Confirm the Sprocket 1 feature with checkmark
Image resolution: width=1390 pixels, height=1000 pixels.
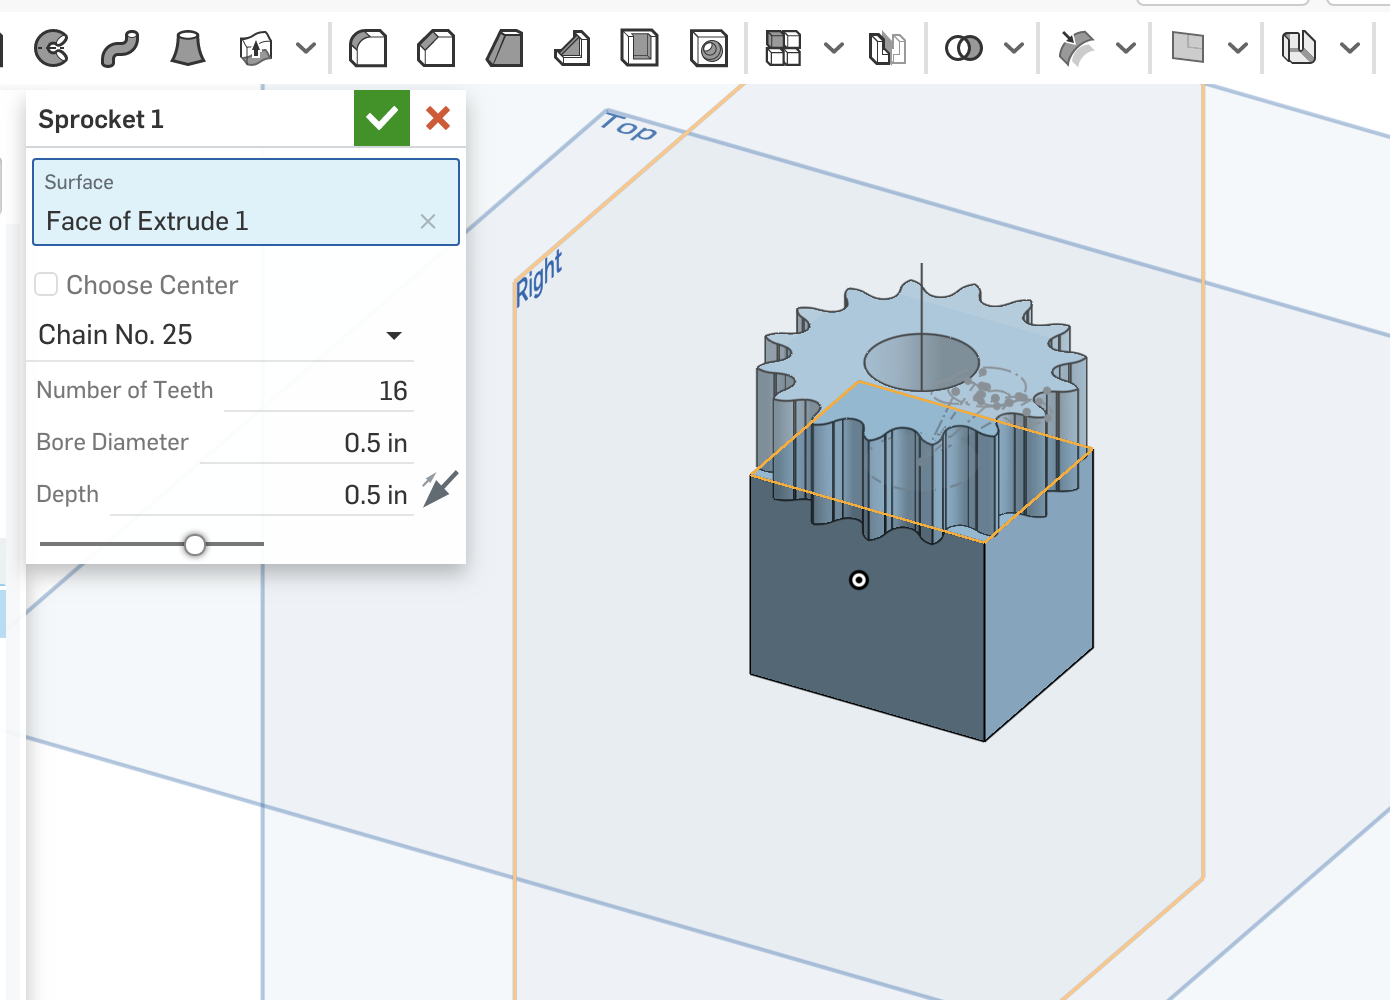coord(381,117)
